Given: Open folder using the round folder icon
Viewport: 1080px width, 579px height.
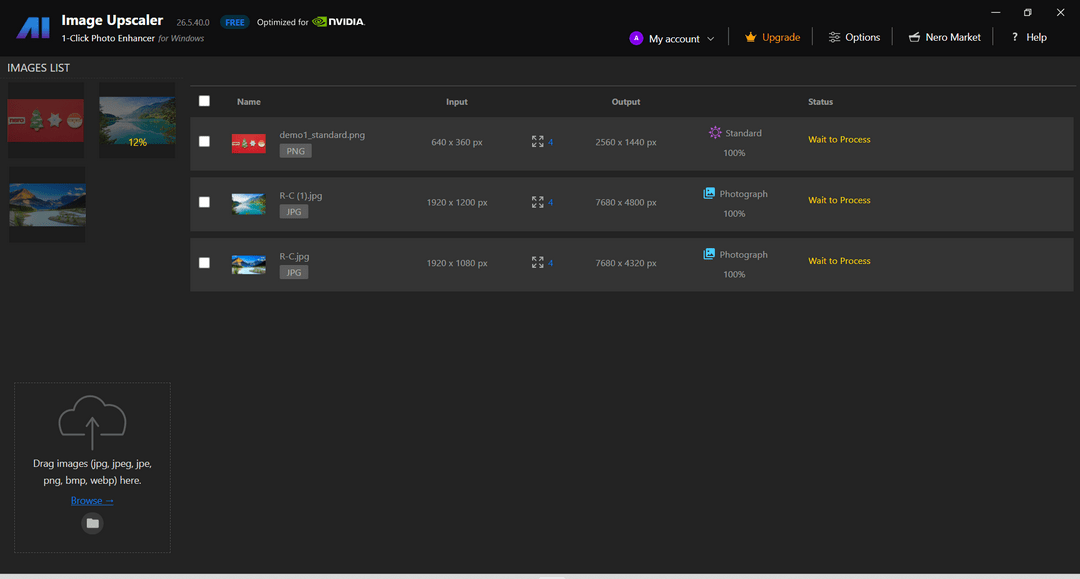Looking at the screenshot, I should pos(92,523).
